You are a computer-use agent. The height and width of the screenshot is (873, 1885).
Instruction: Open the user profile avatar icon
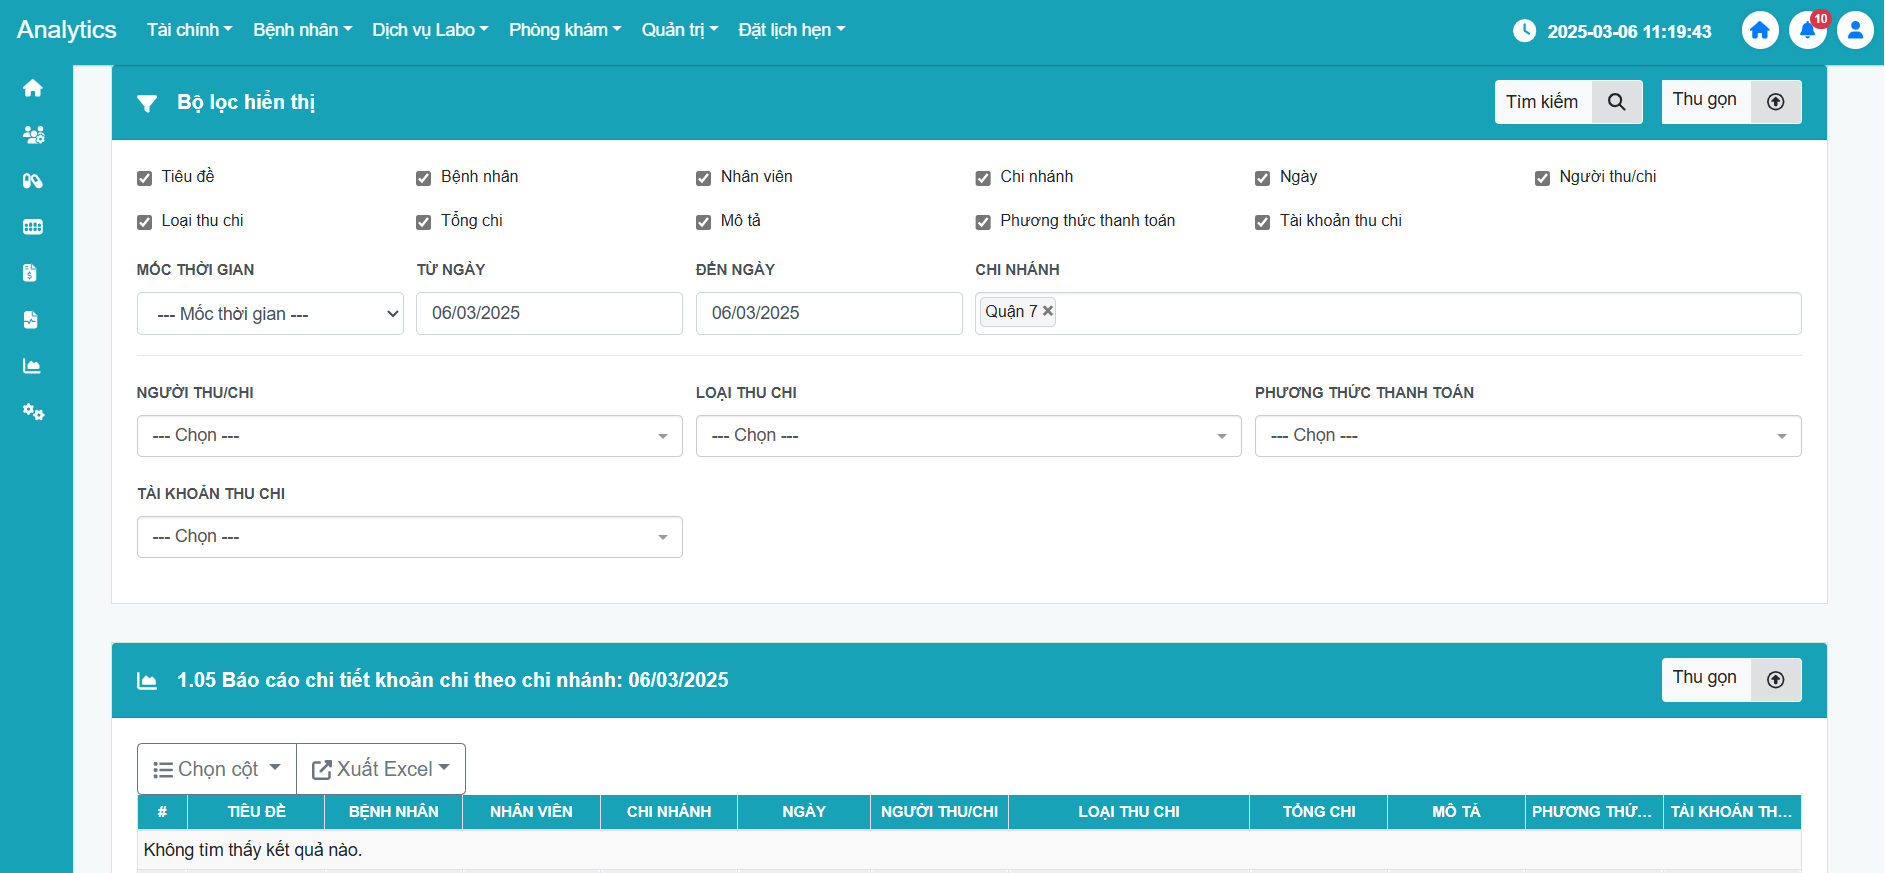tap(1855, 30)
